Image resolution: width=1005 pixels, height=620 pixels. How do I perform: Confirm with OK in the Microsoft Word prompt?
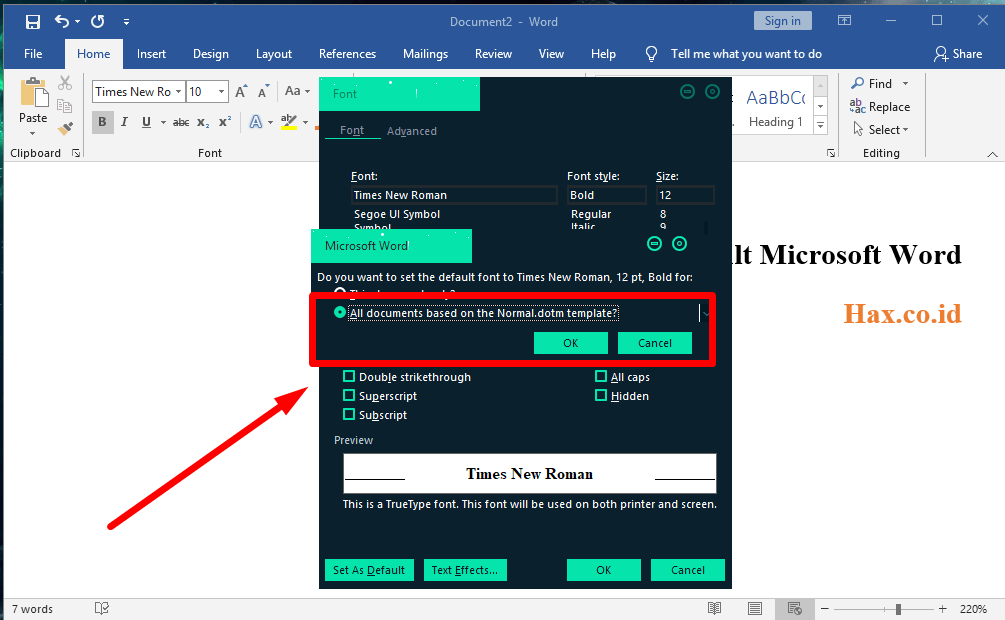tap(570, 343)
